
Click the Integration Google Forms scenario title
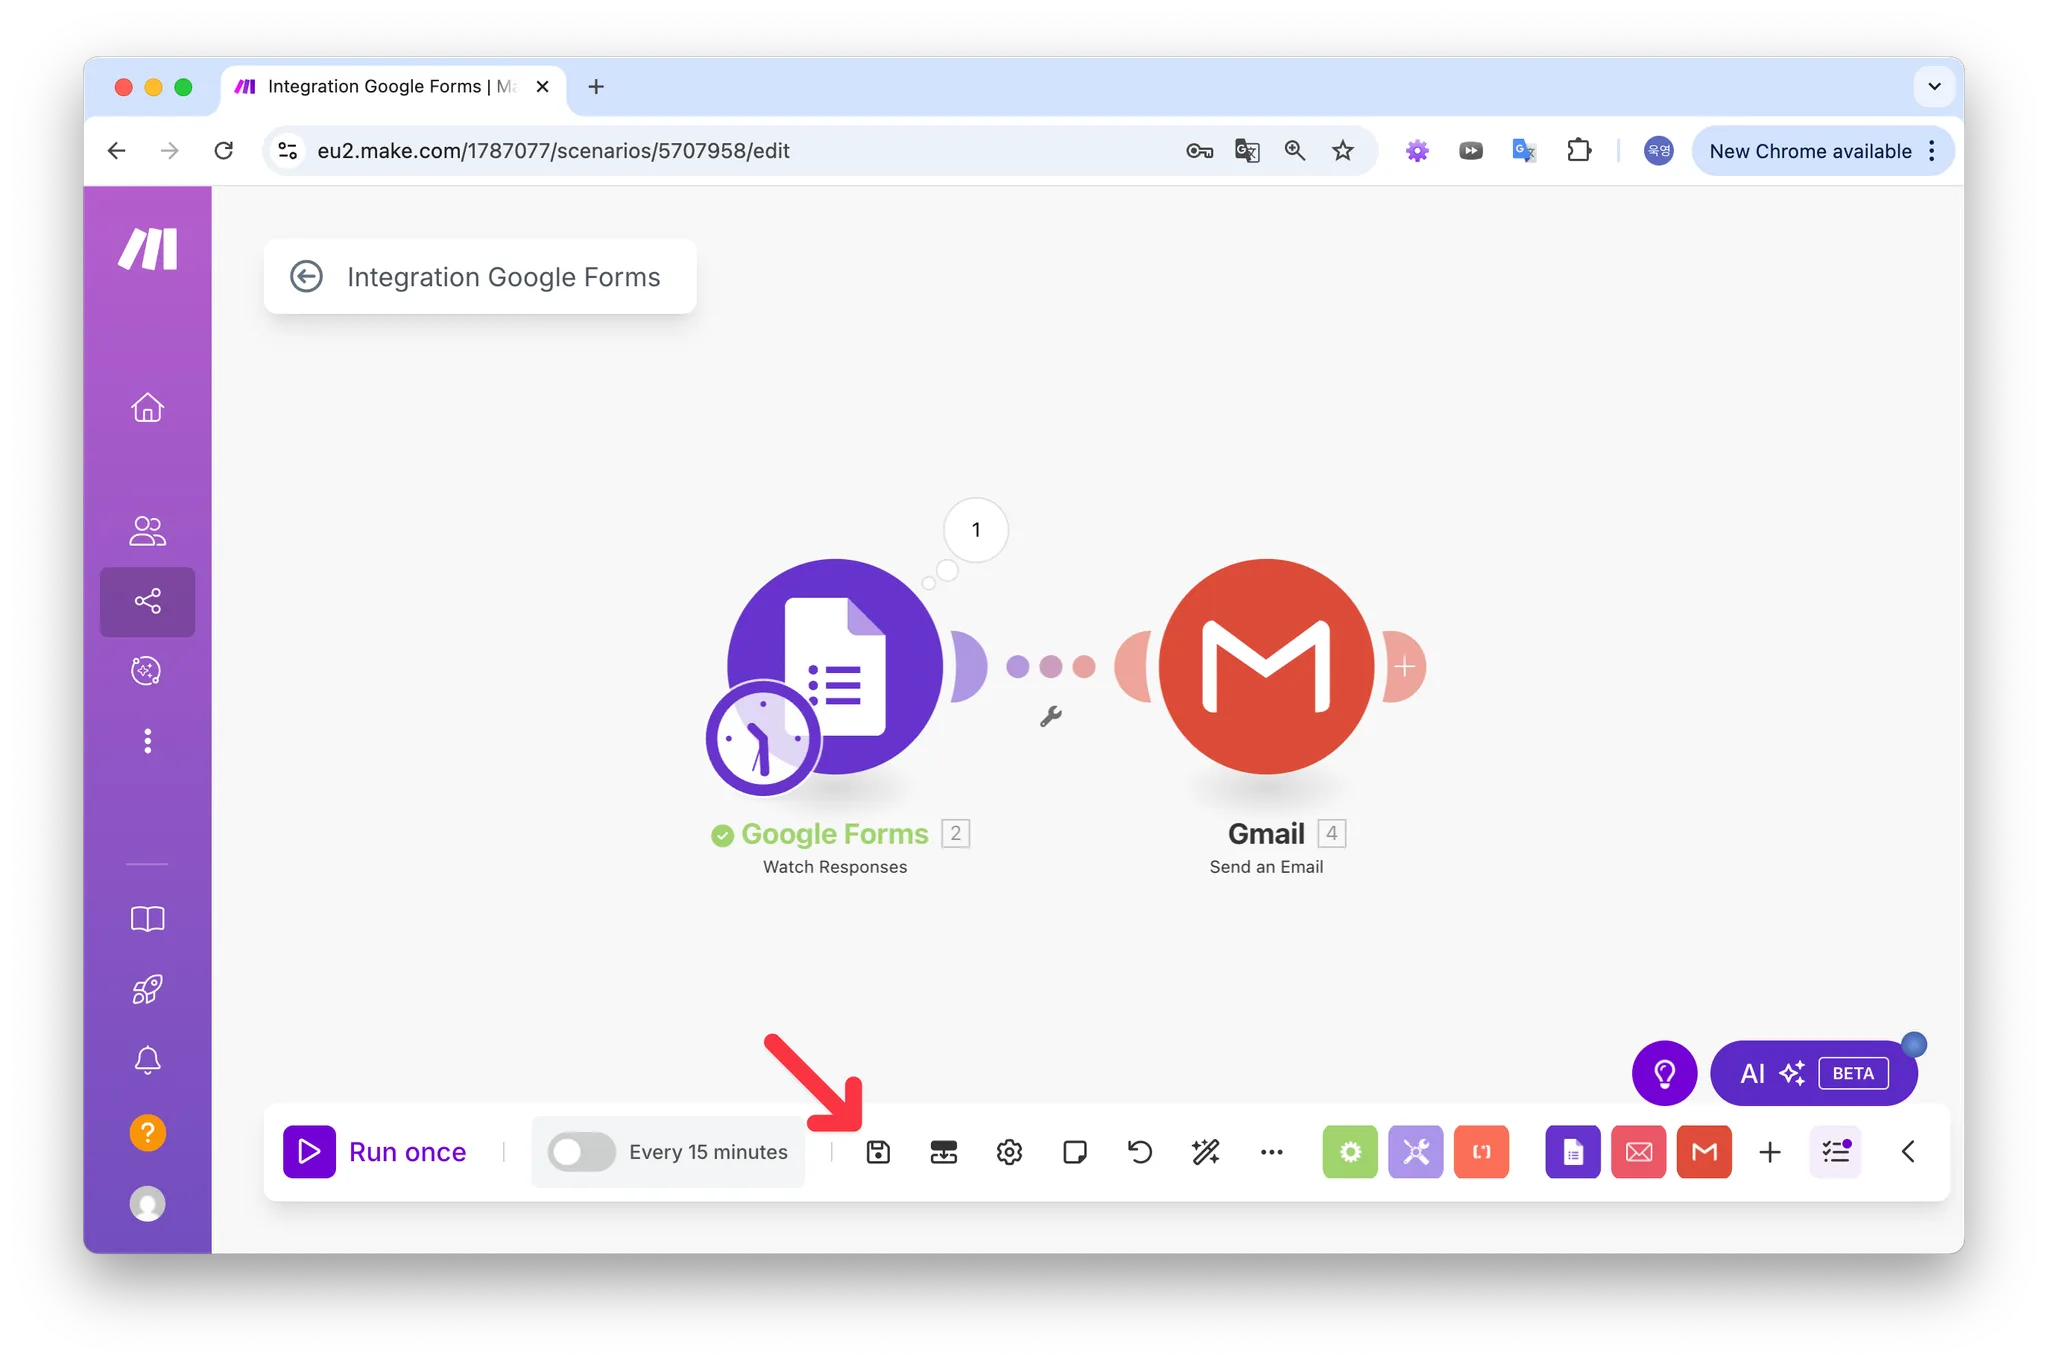tap(504, 277)
